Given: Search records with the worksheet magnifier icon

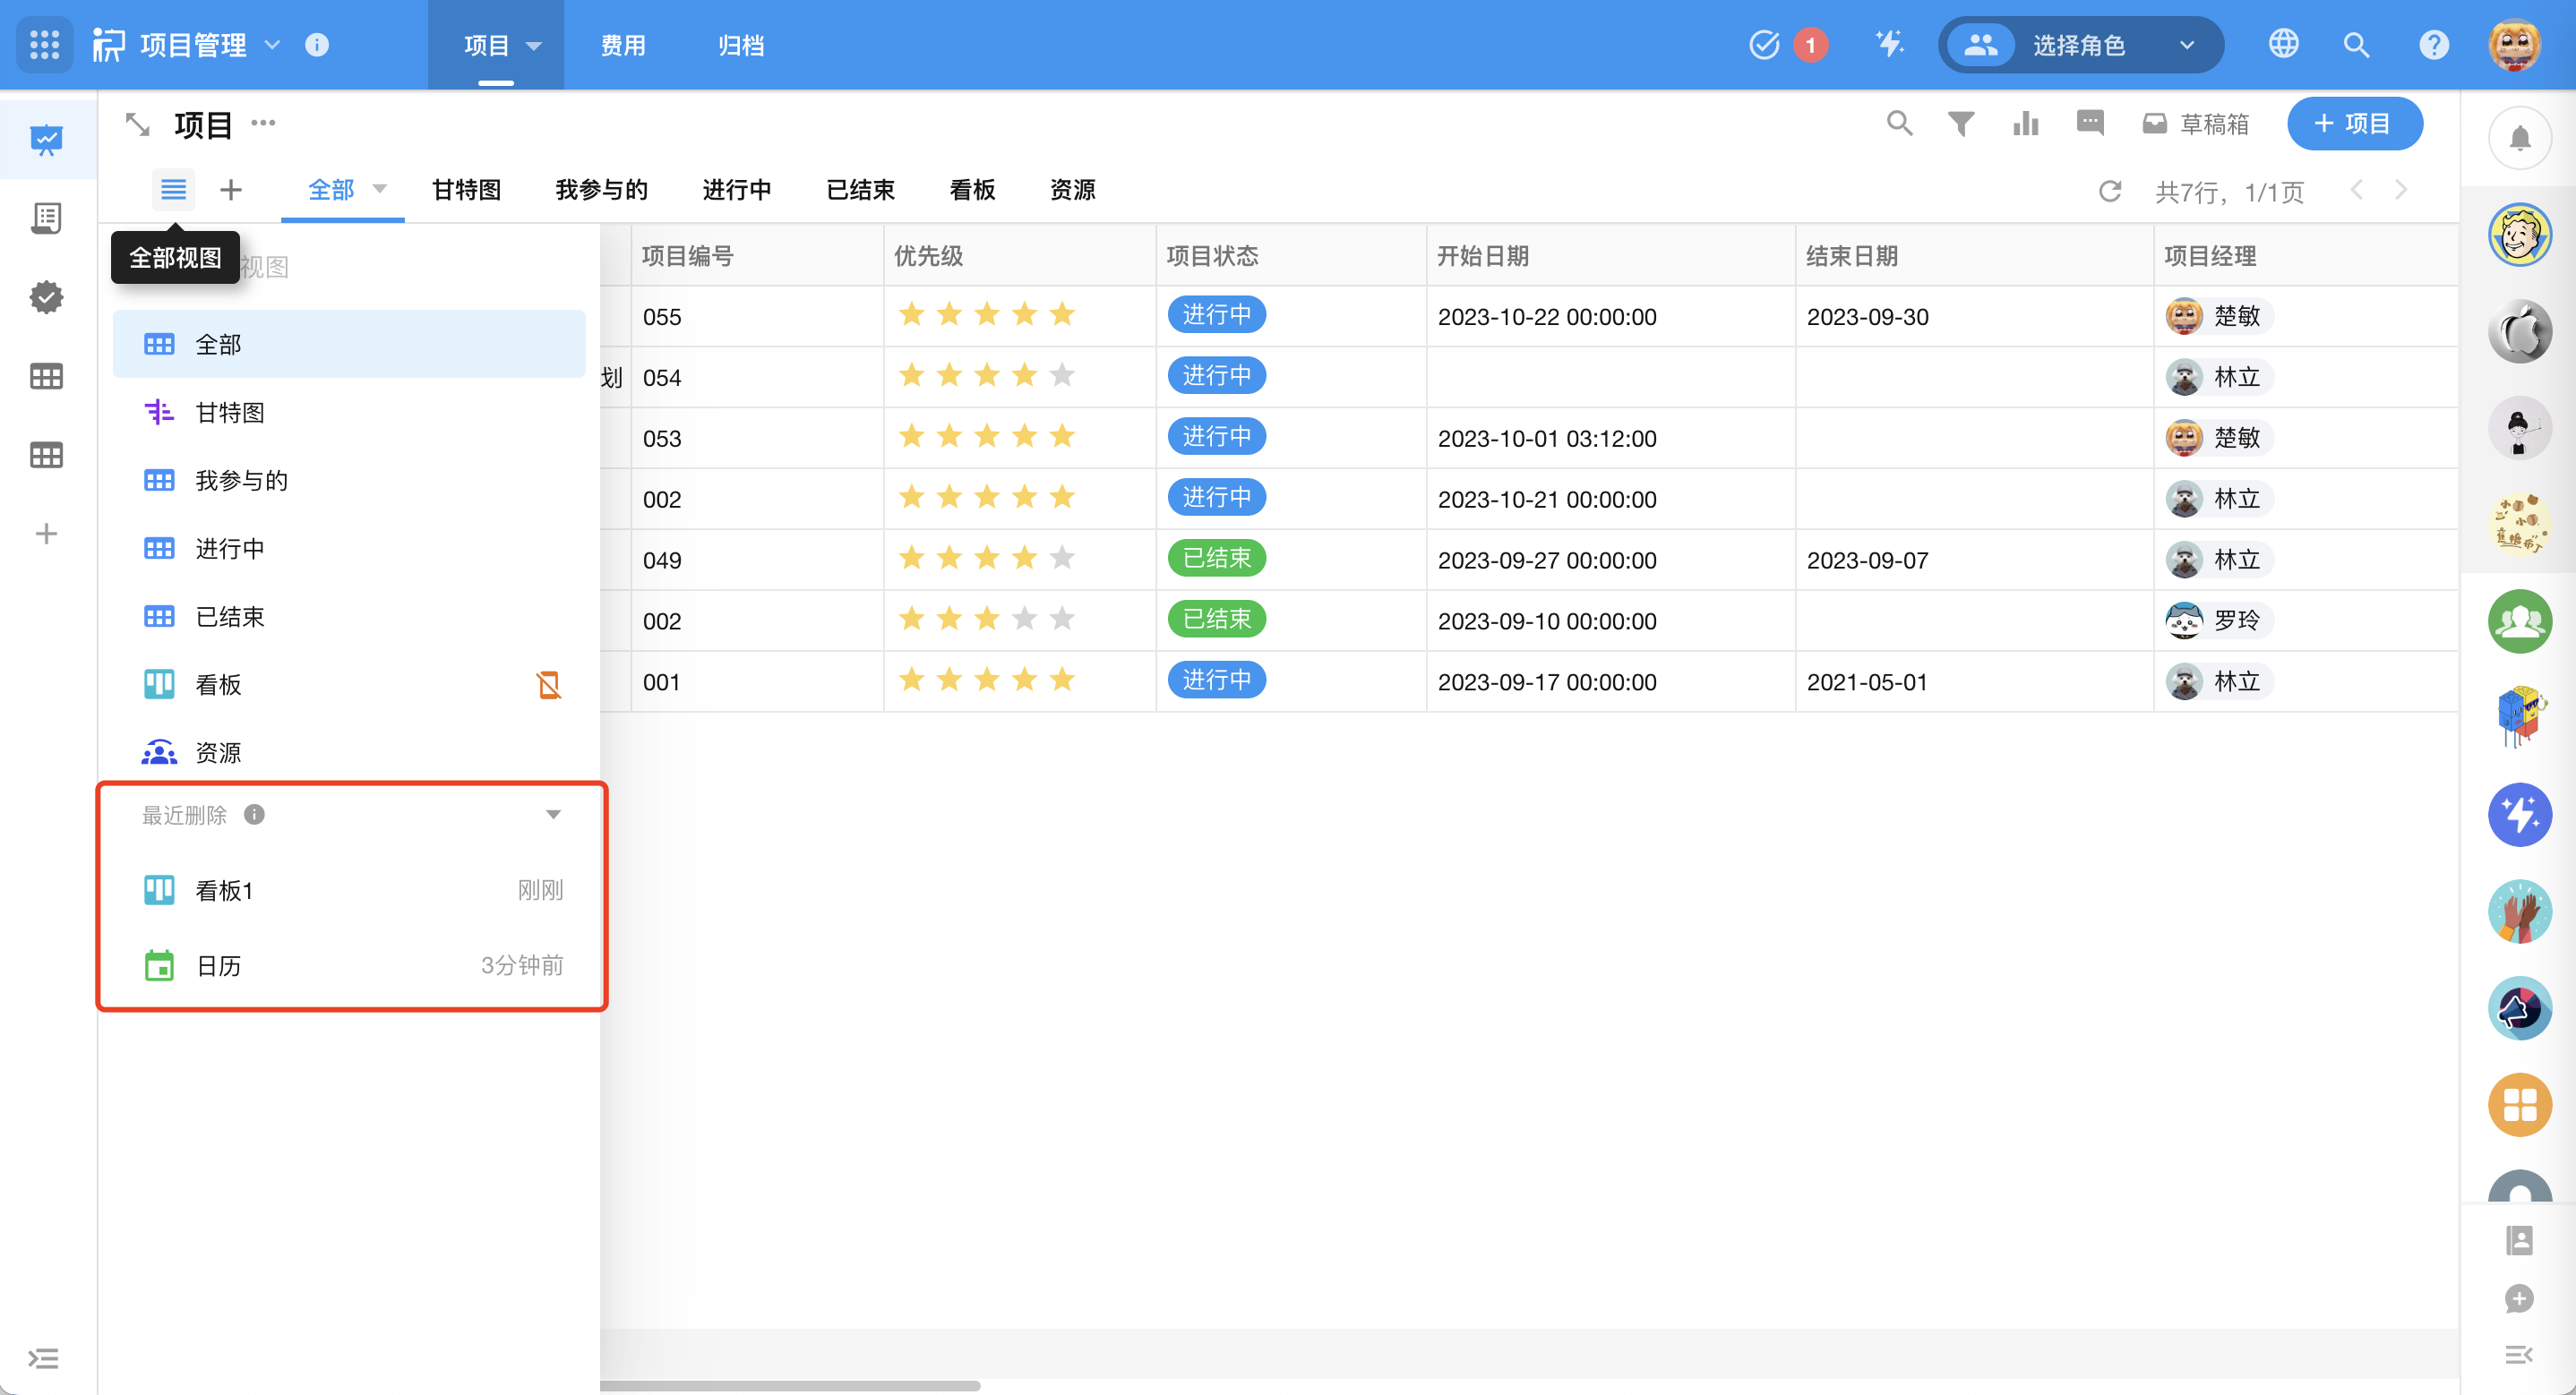Looking at the screenshot, I should [1900, 123].
